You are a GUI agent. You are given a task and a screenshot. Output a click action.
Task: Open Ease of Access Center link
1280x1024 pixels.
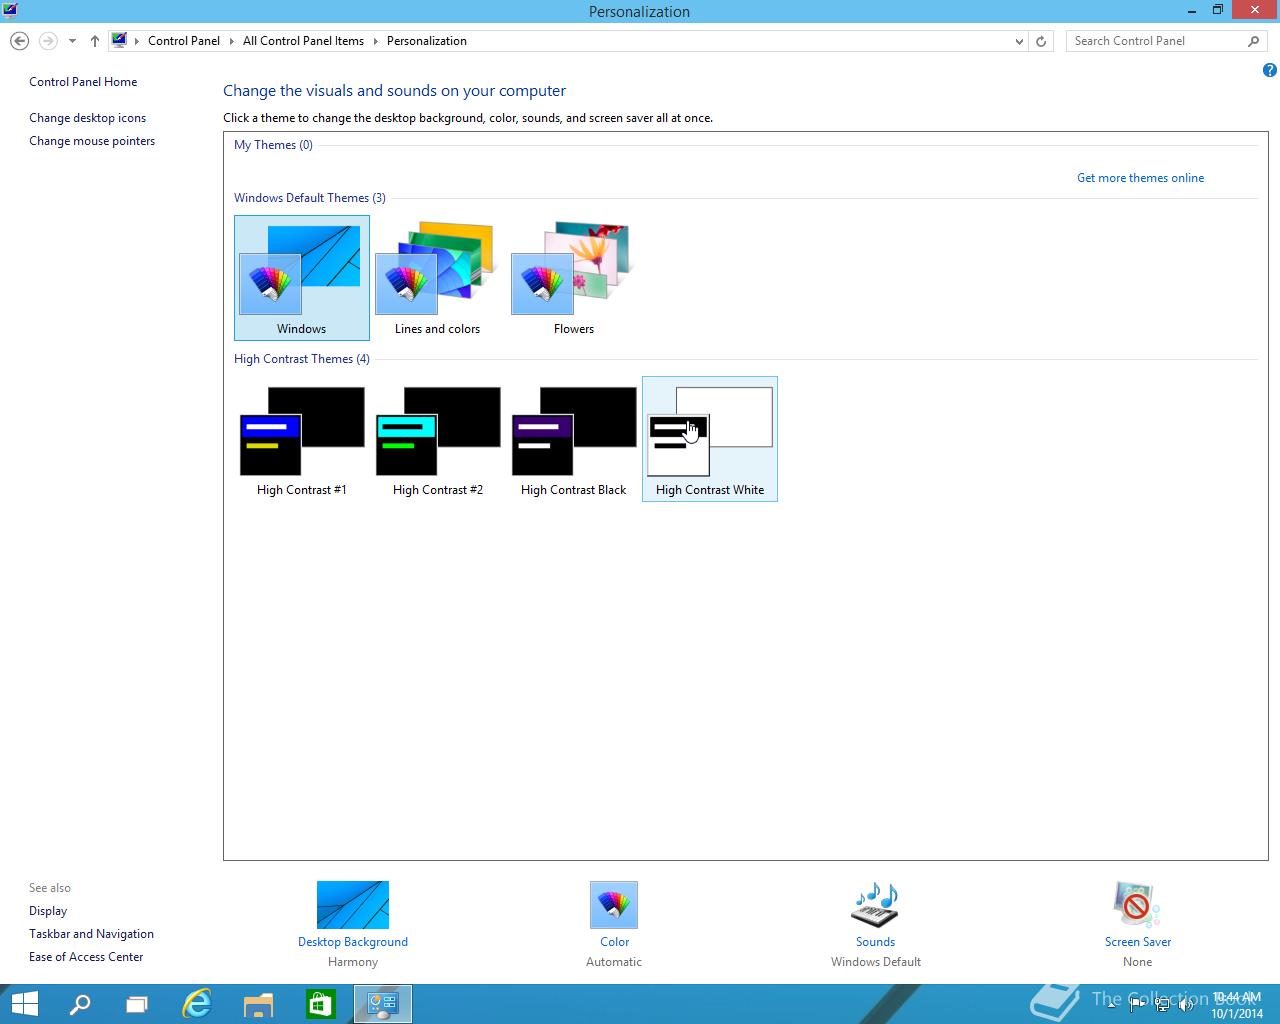(x=86, y=957)
